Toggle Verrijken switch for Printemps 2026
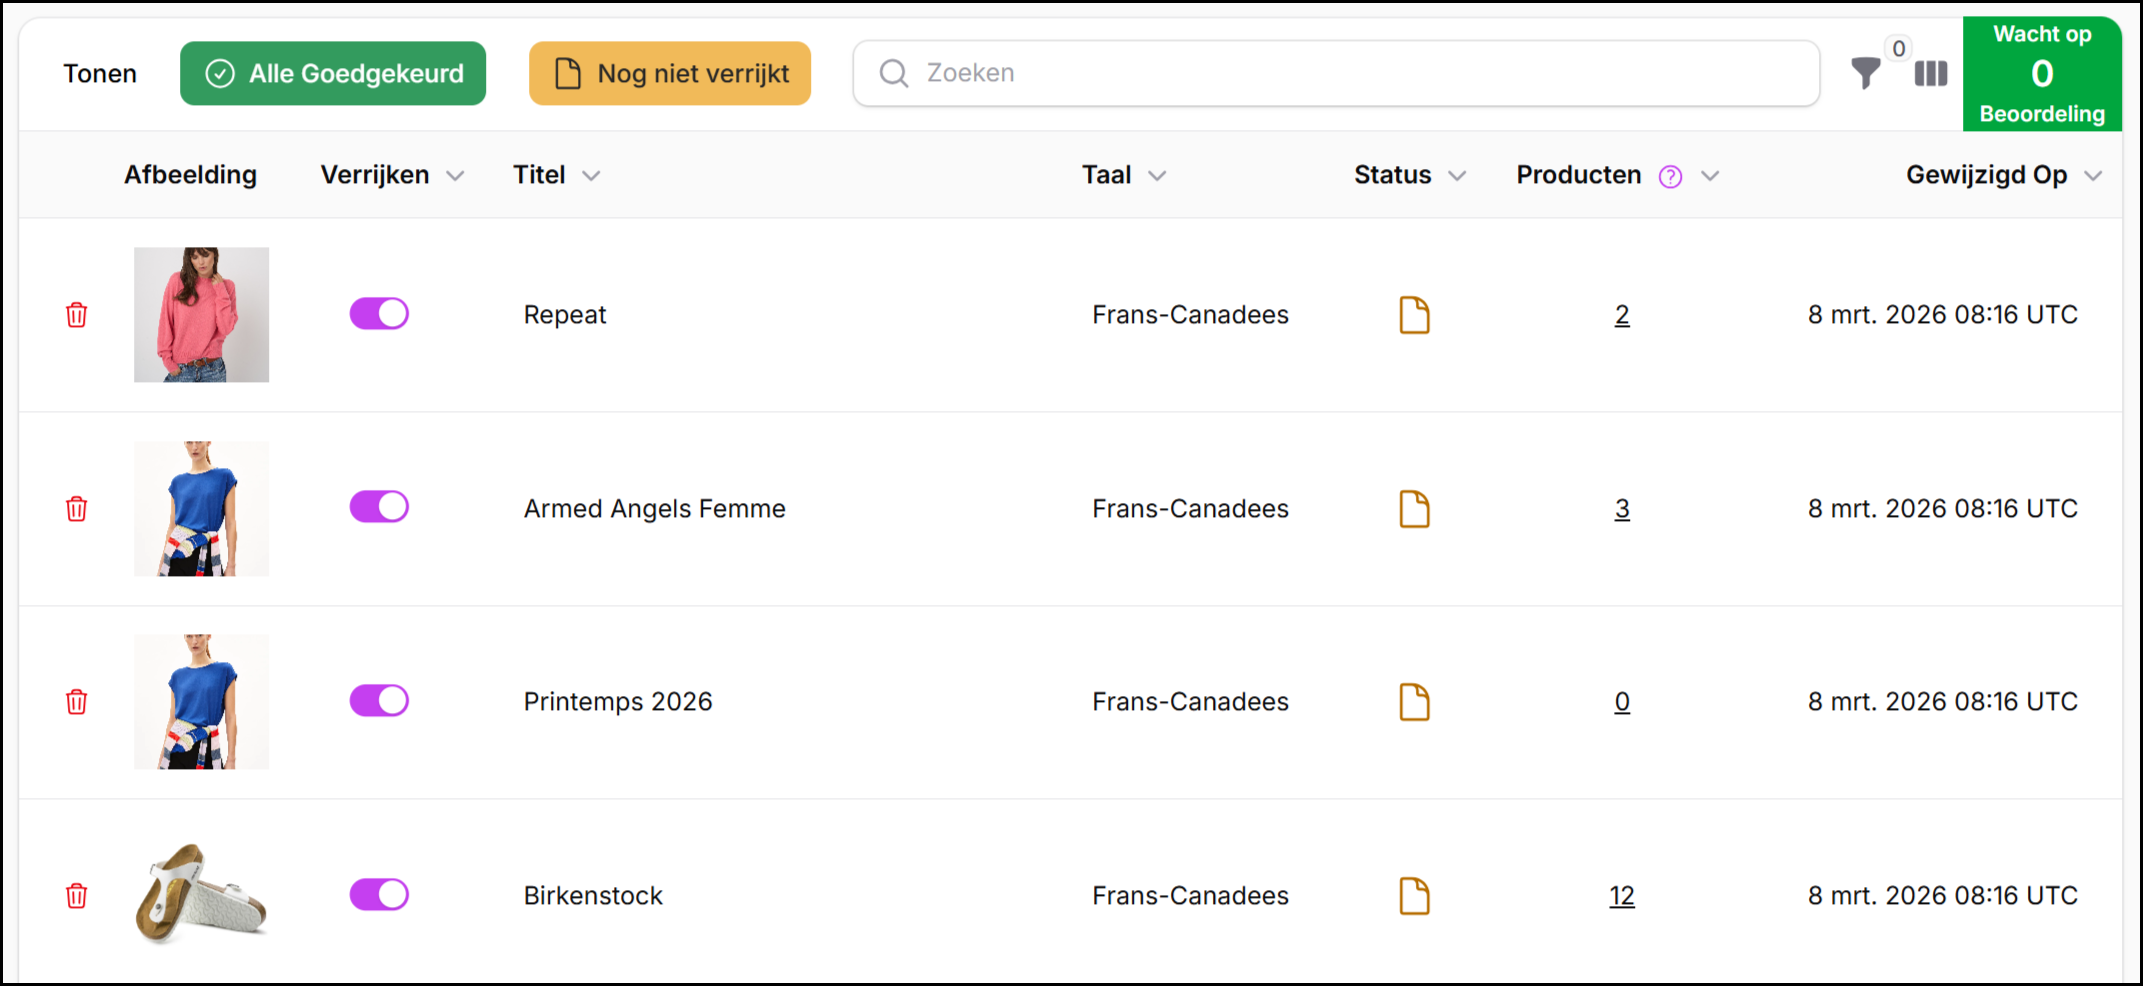 pyautogui.click(x=379, y=701)
